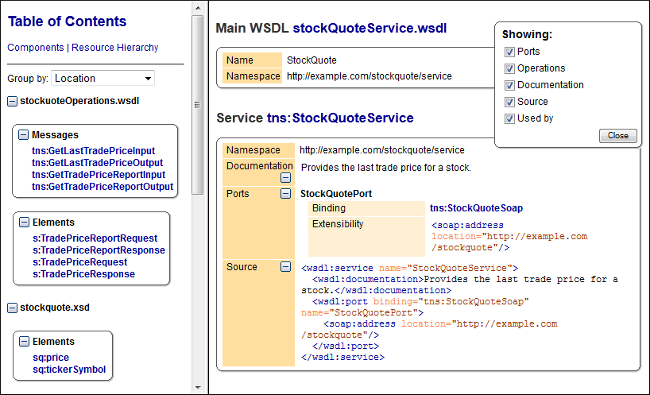This screenshot has height=395, width=650.
Task: Collapse the Documentation row minus icon
Action: click(x=286, y=178)
